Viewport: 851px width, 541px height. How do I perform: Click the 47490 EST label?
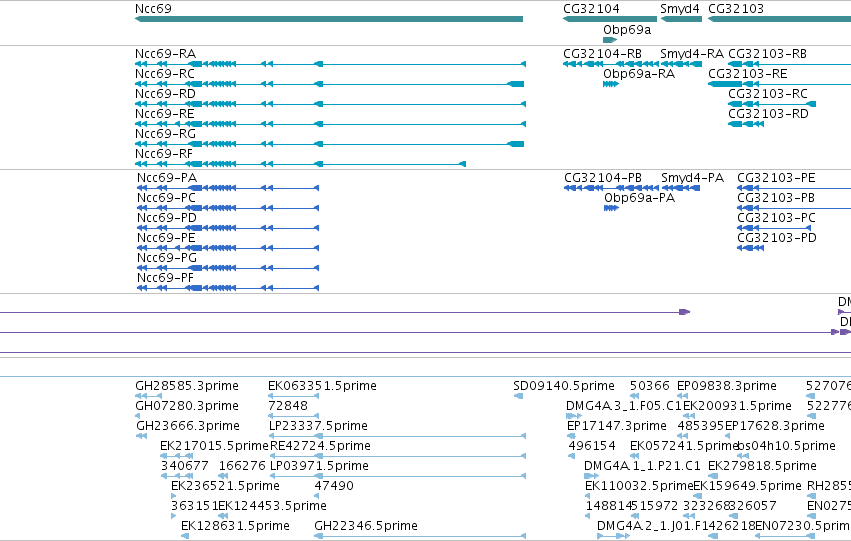click(334, 486)
